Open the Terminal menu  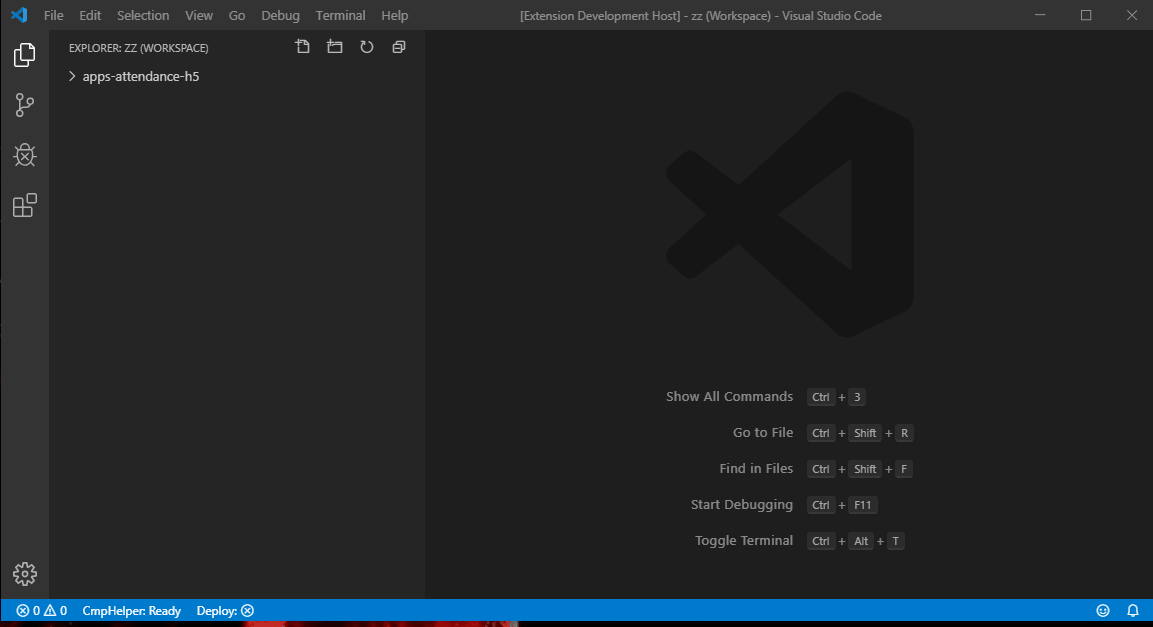coord(340,15)
